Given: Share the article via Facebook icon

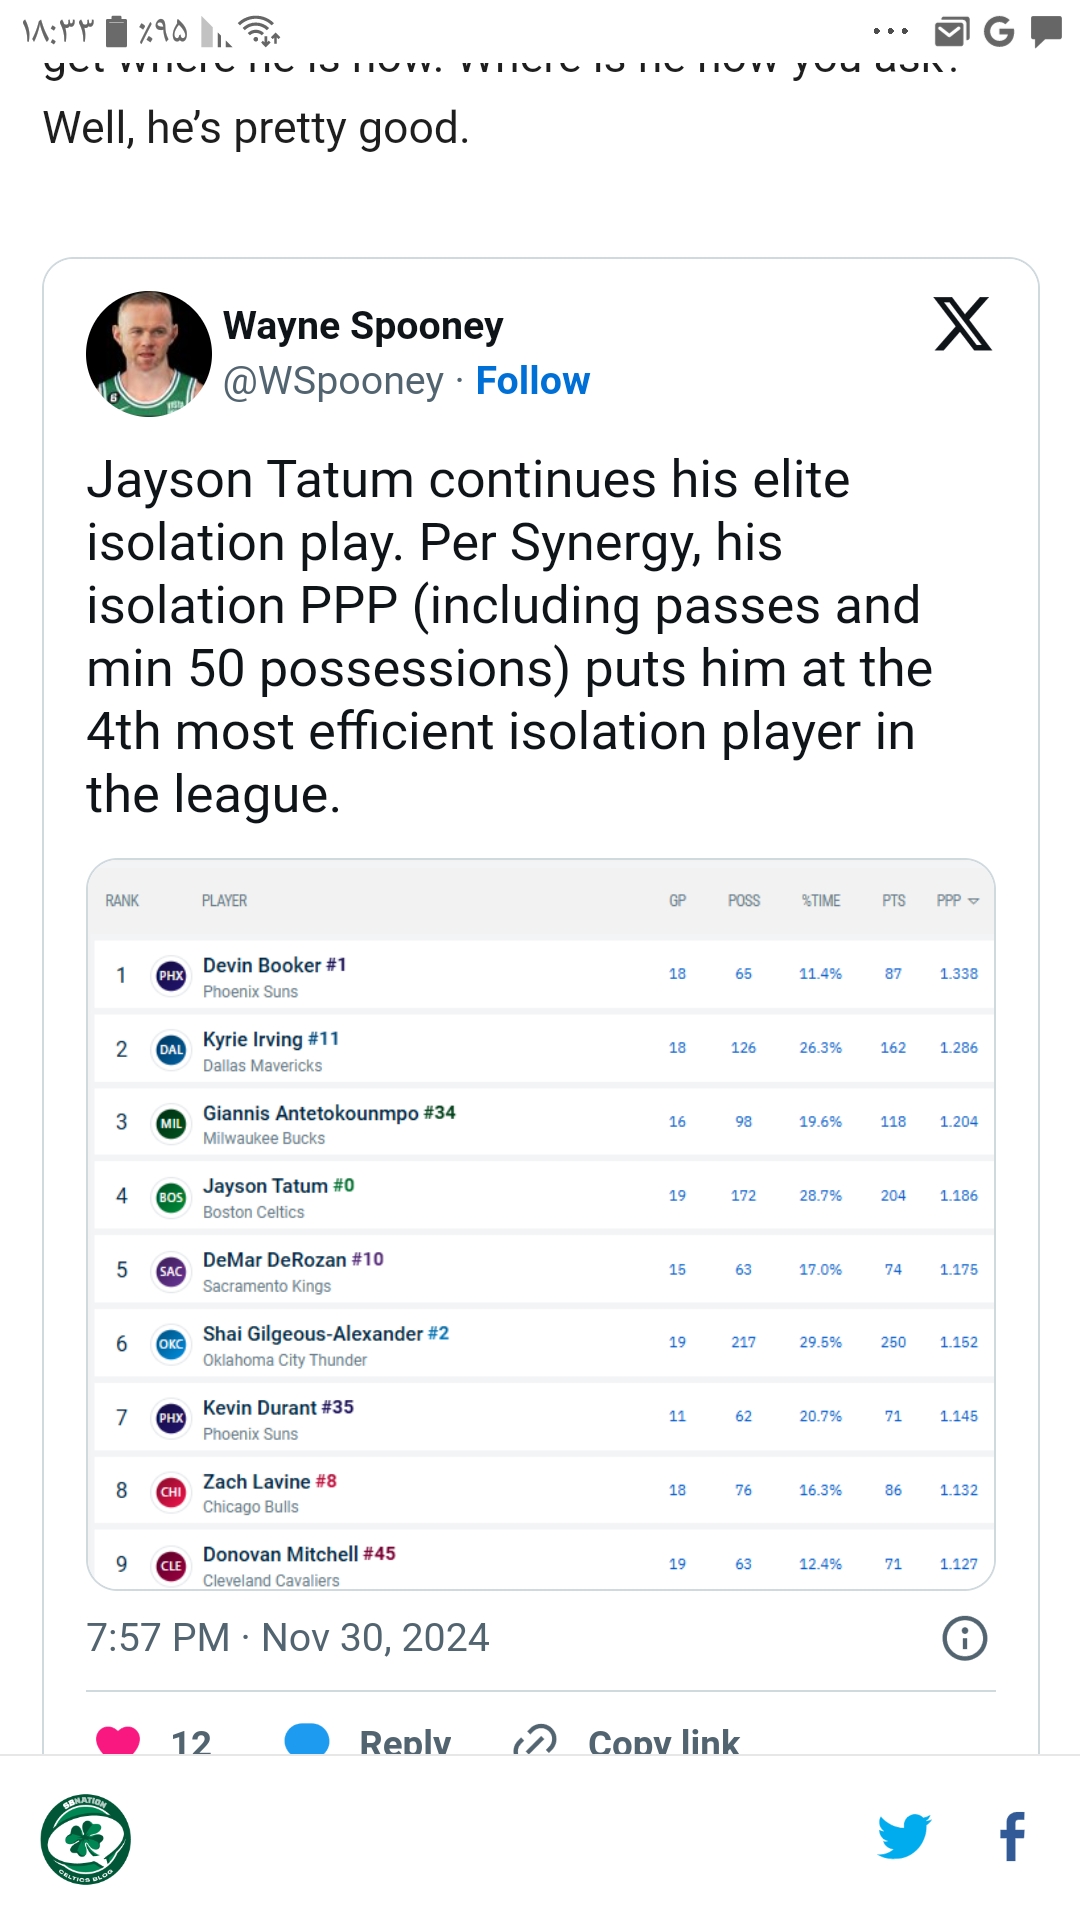Looking at the screenshot, I should (1012, 1837).
